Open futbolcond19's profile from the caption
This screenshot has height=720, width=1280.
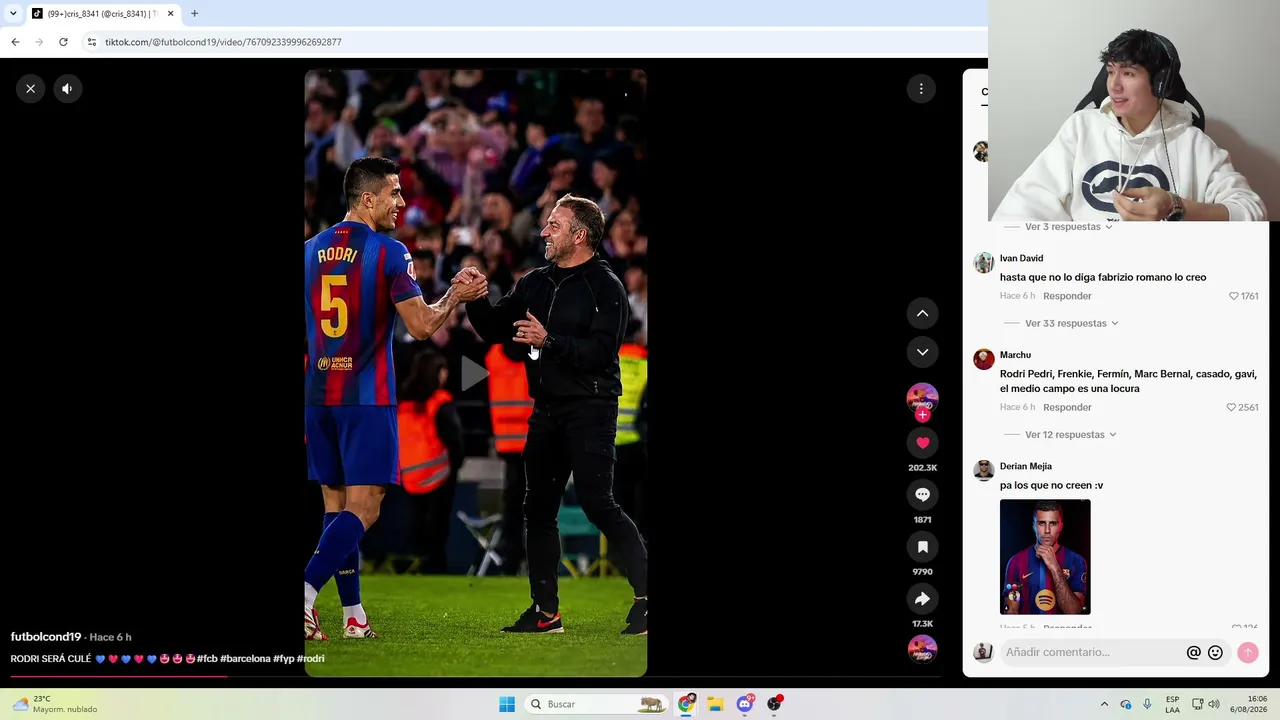[x=46, y=637]
